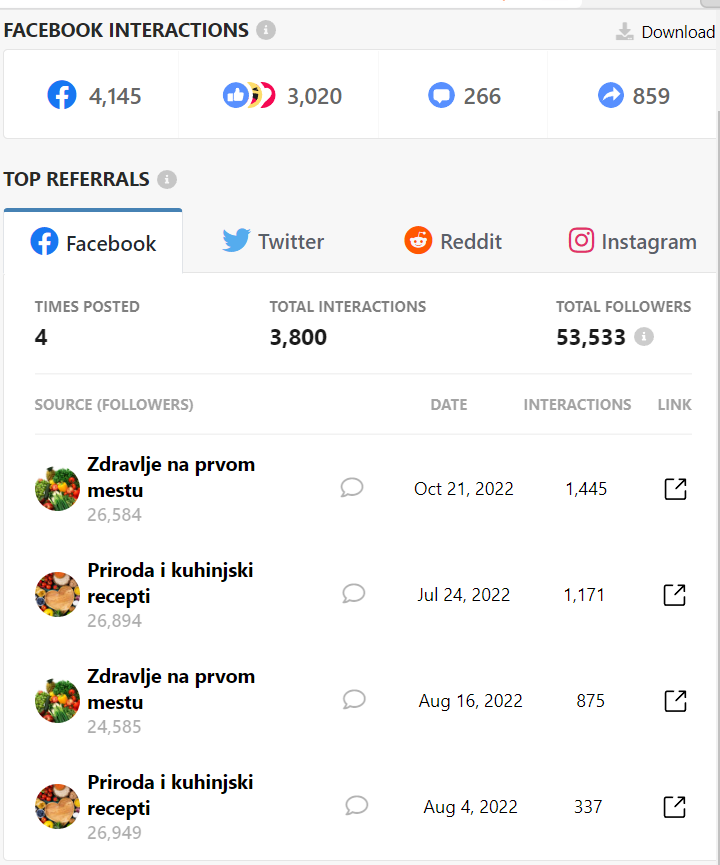The height and width of the screenshot is (865, 720).
Task: Click comment bubble icon on Oct 21 row
Action: (351, 488)
